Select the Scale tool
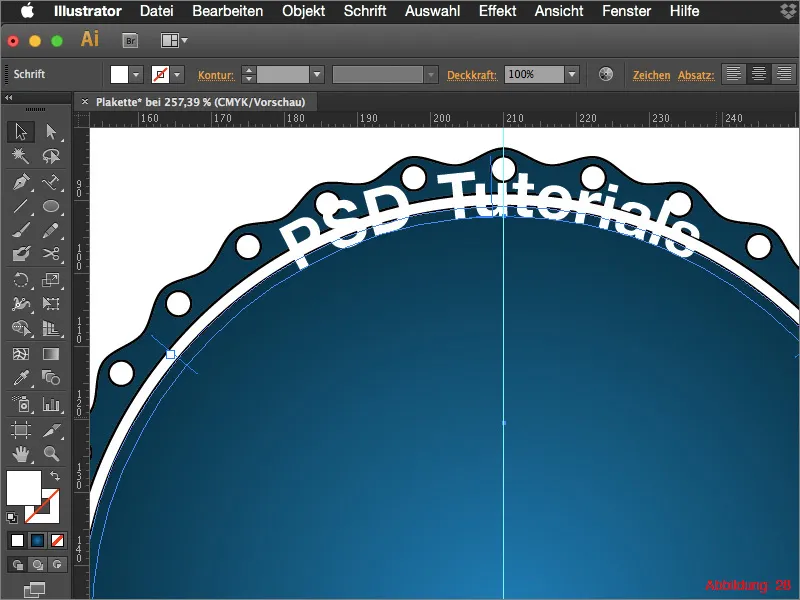 [51, 280]
